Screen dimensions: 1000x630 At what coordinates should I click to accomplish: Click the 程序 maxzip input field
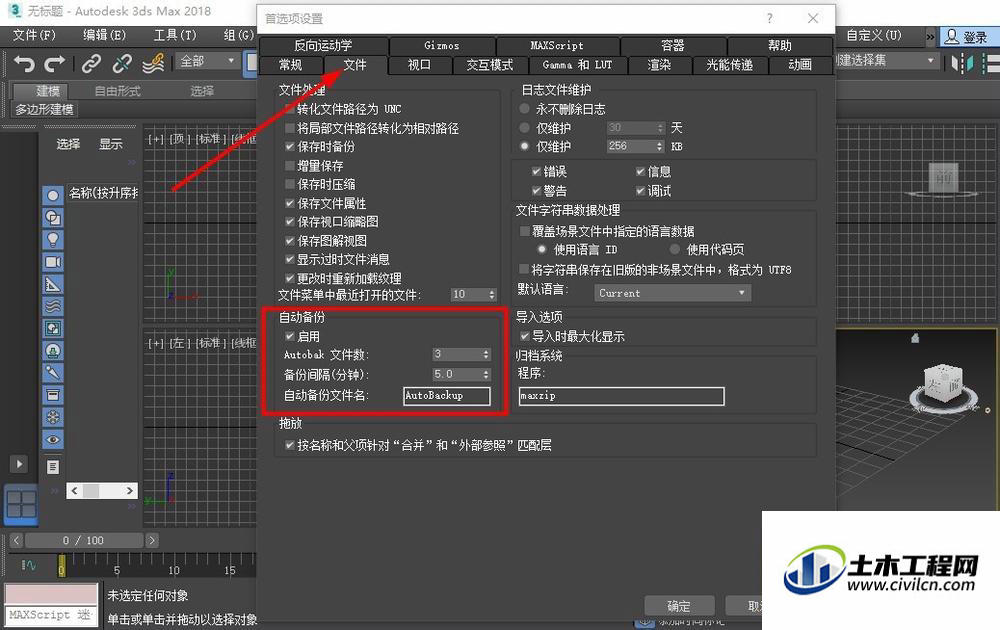(x=622, y=396)
